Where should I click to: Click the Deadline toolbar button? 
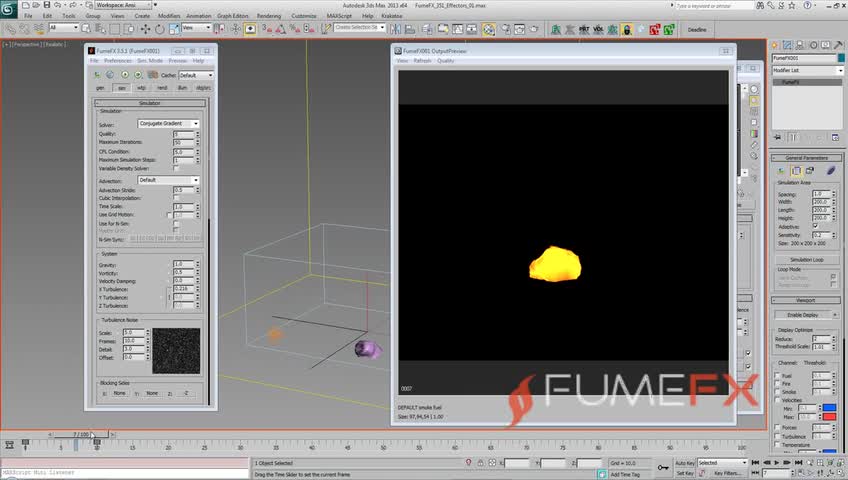[x=697, y=30]
